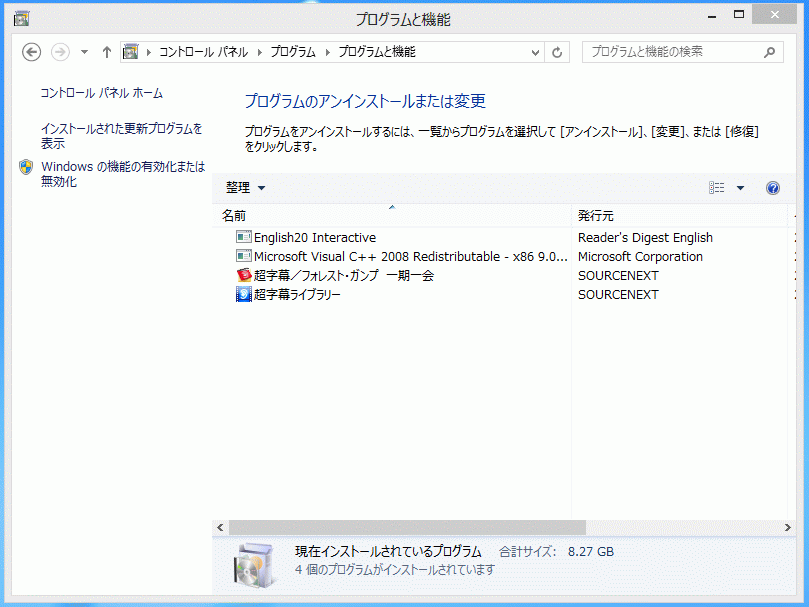Open インストールされた更新プログラムを表示 link
The width and height of the screenshot is (809, 607).
pos(122,136)
